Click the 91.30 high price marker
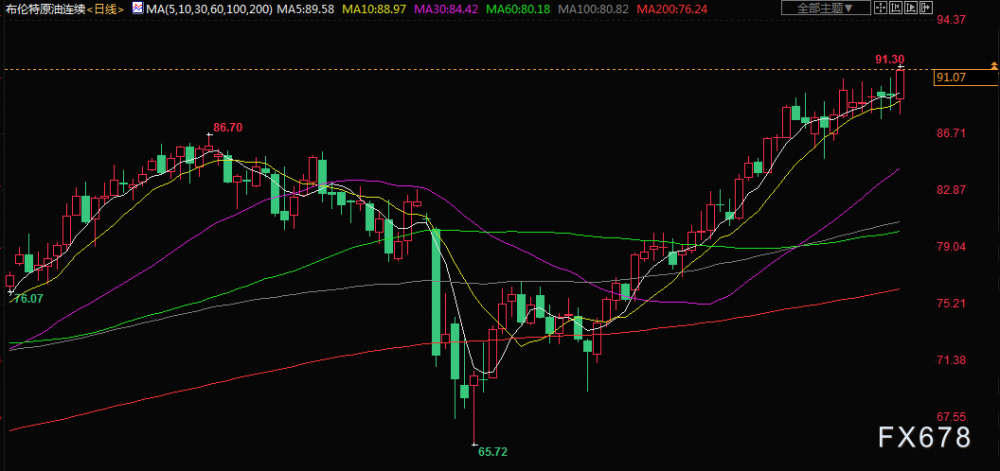Viewport: 1000px width, 471px height. (x=889, y=60)
